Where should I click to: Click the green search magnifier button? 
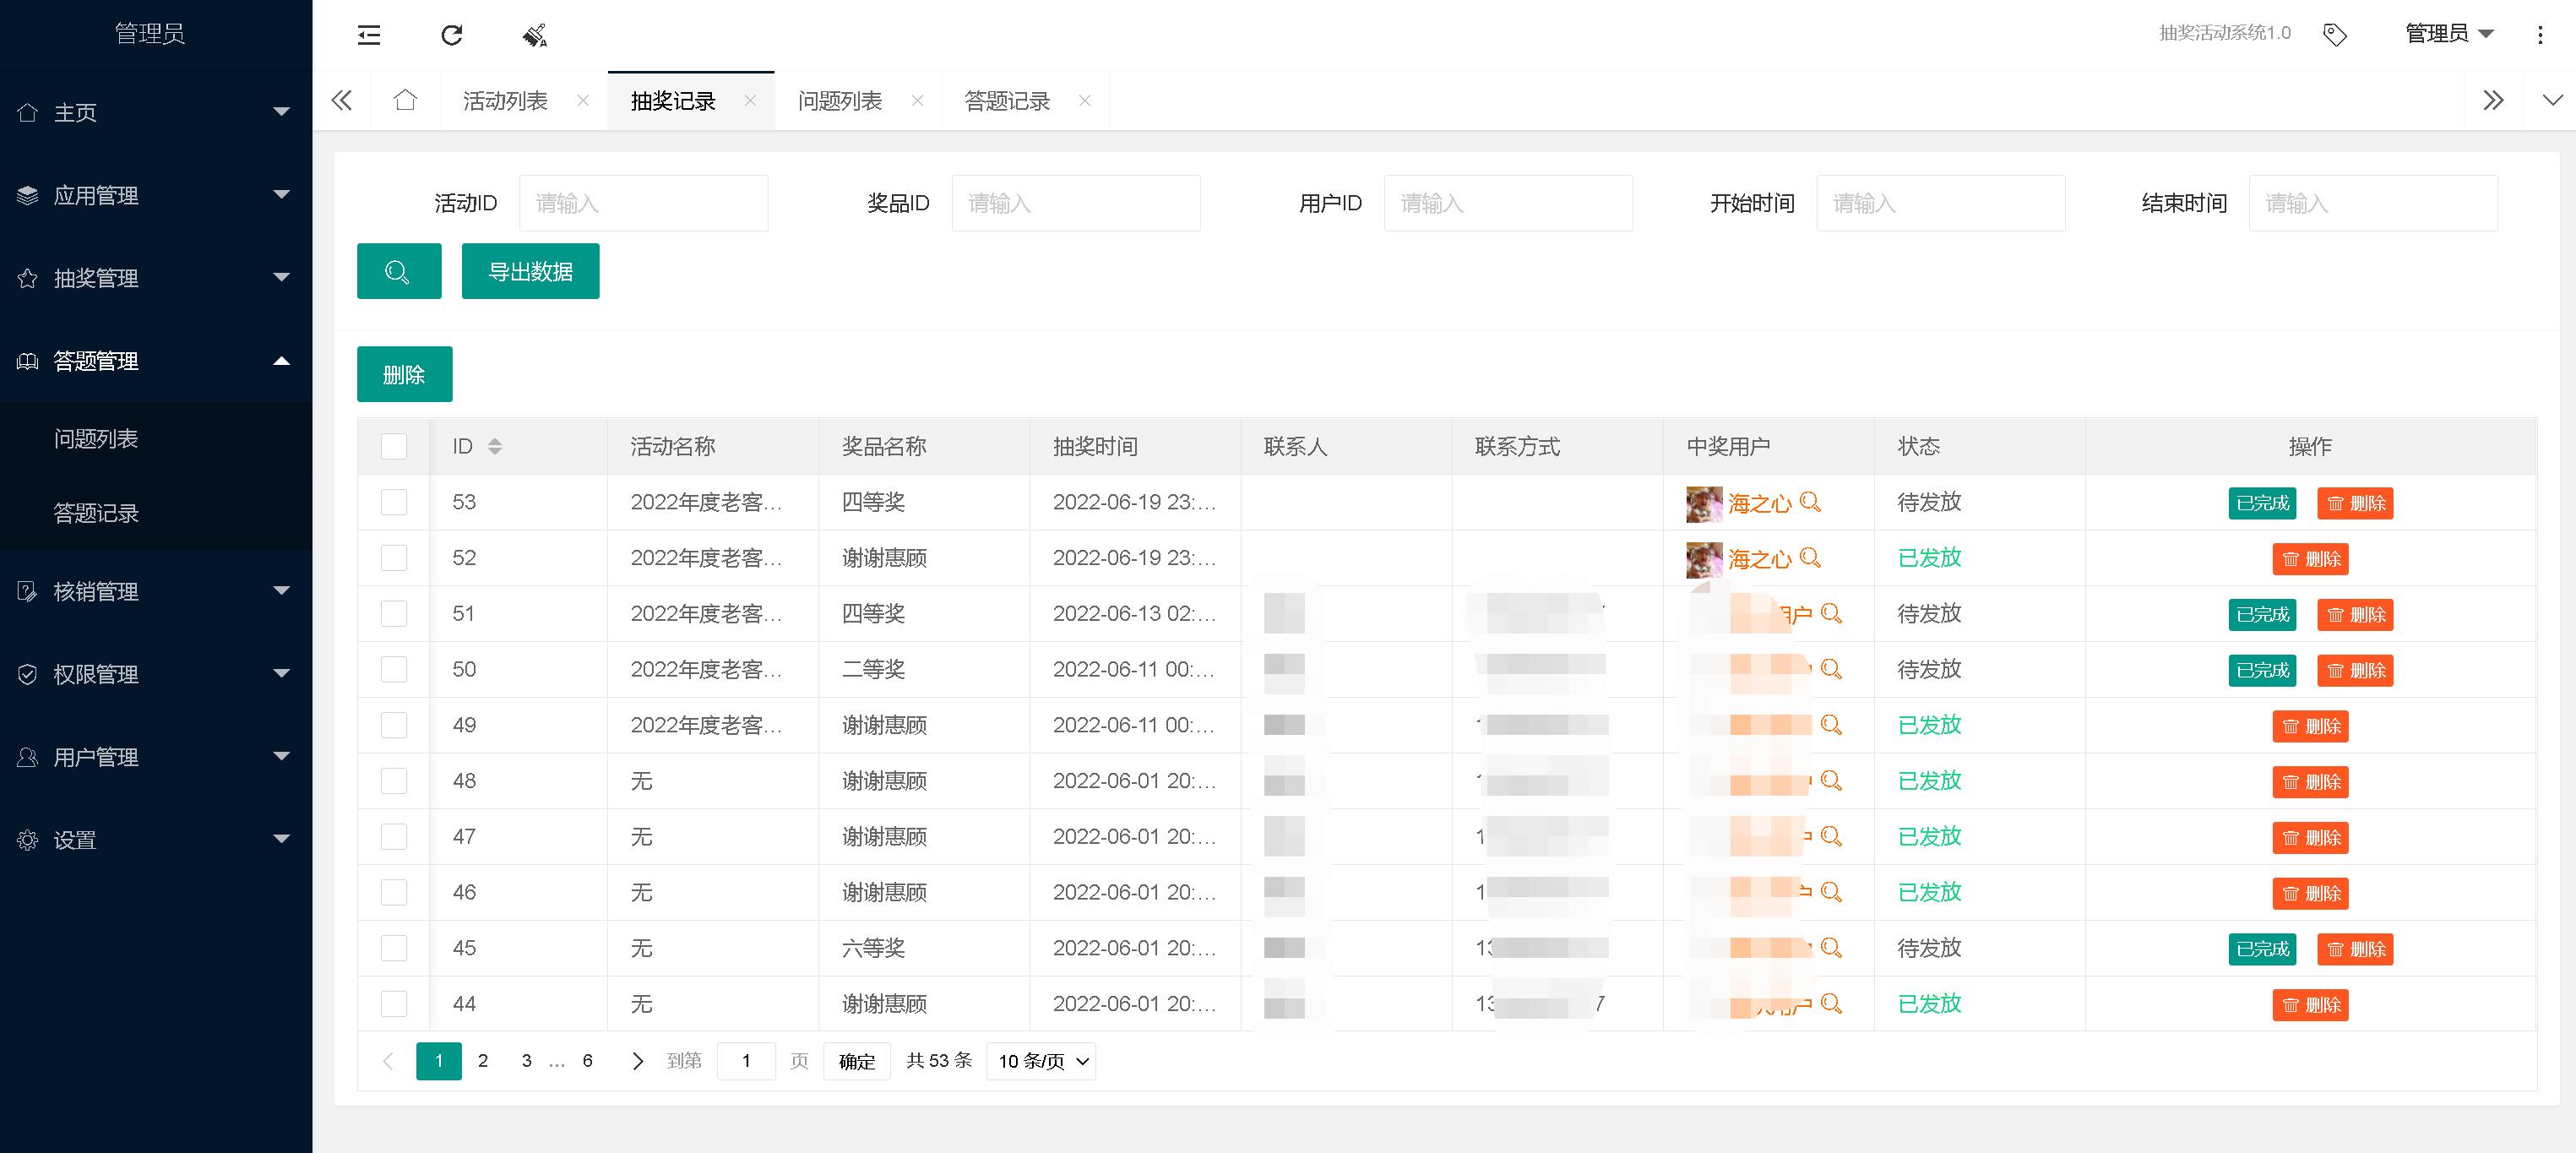(x=399, y=271)
